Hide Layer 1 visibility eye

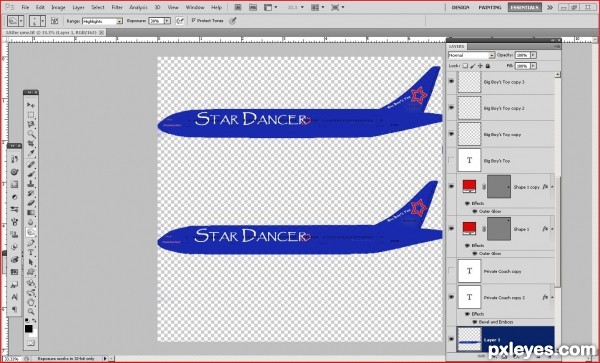(x=452, y=339)
